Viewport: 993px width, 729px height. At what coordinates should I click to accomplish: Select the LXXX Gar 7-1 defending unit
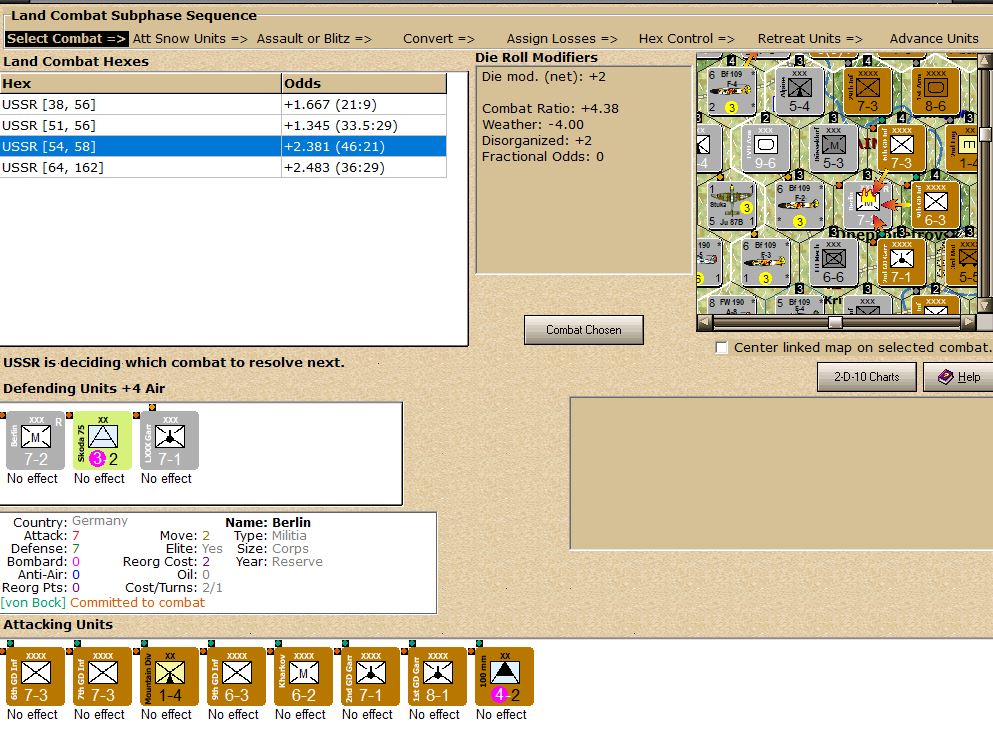170,441
